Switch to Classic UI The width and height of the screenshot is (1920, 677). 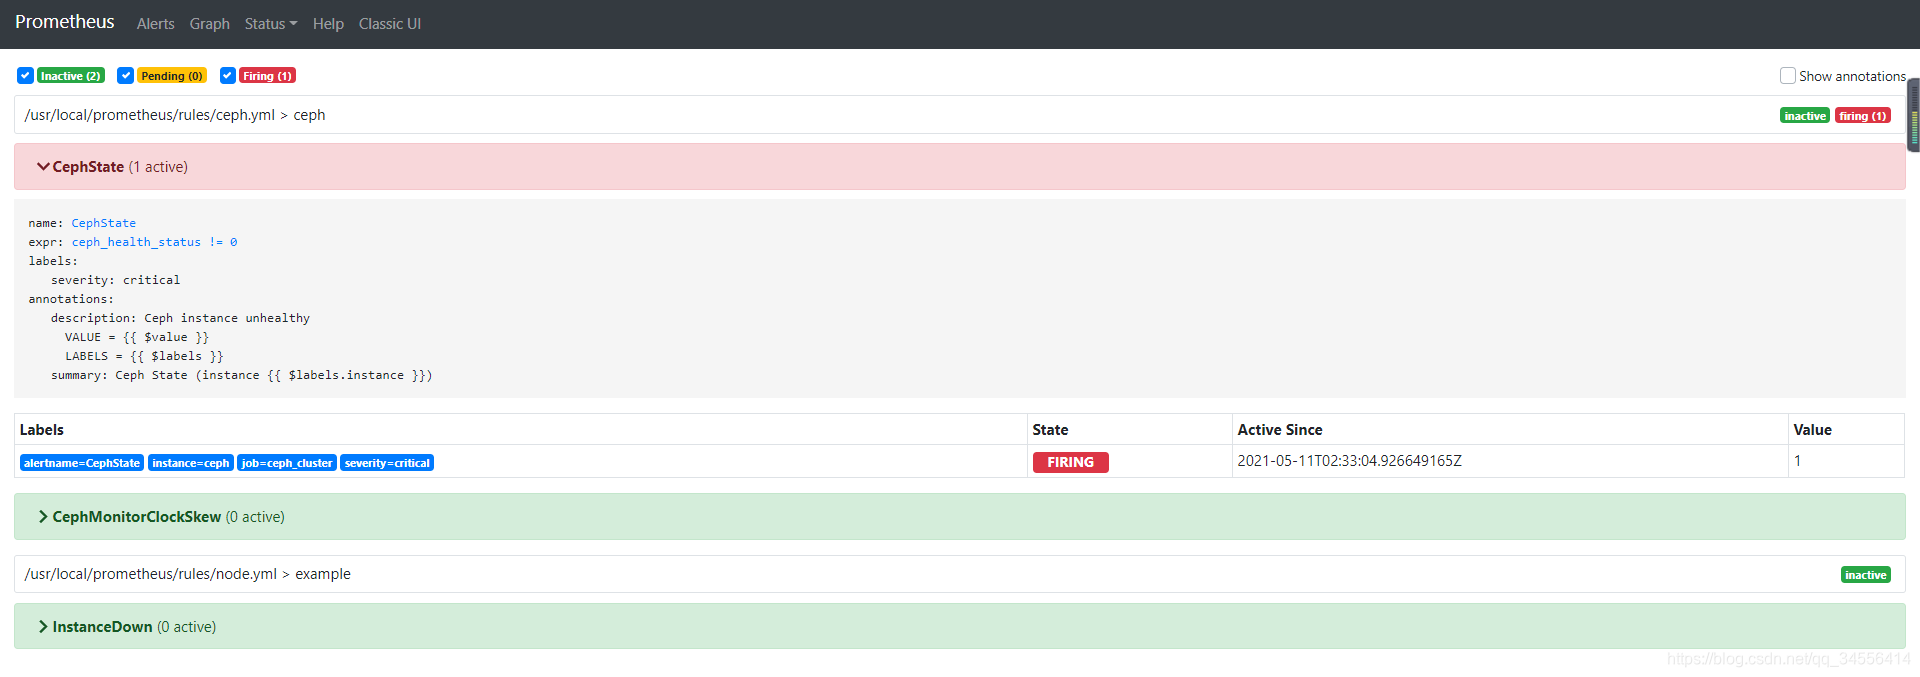coord(390,24)
